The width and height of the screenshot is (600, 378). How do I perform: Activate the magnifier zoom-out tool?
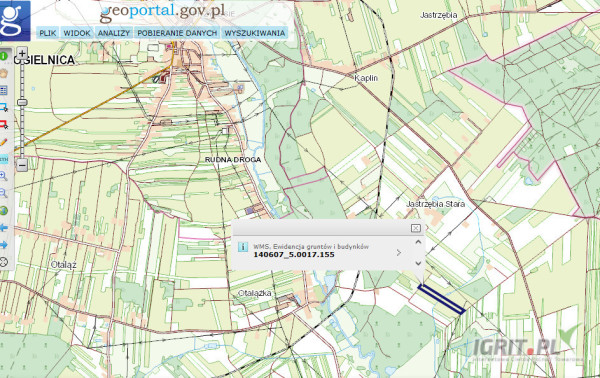point(3,193)
